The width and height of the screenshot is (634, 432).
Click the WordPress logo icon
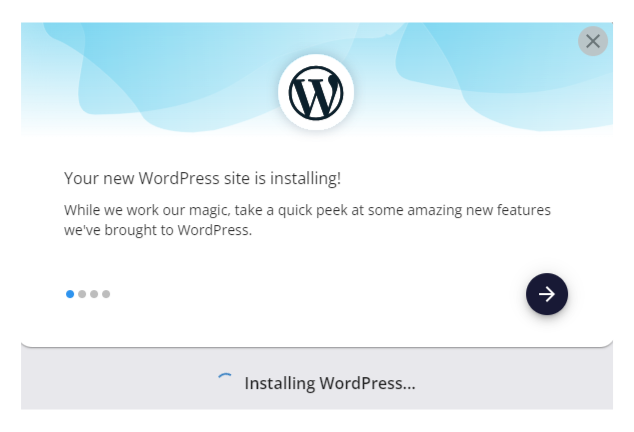pos(316,93)
